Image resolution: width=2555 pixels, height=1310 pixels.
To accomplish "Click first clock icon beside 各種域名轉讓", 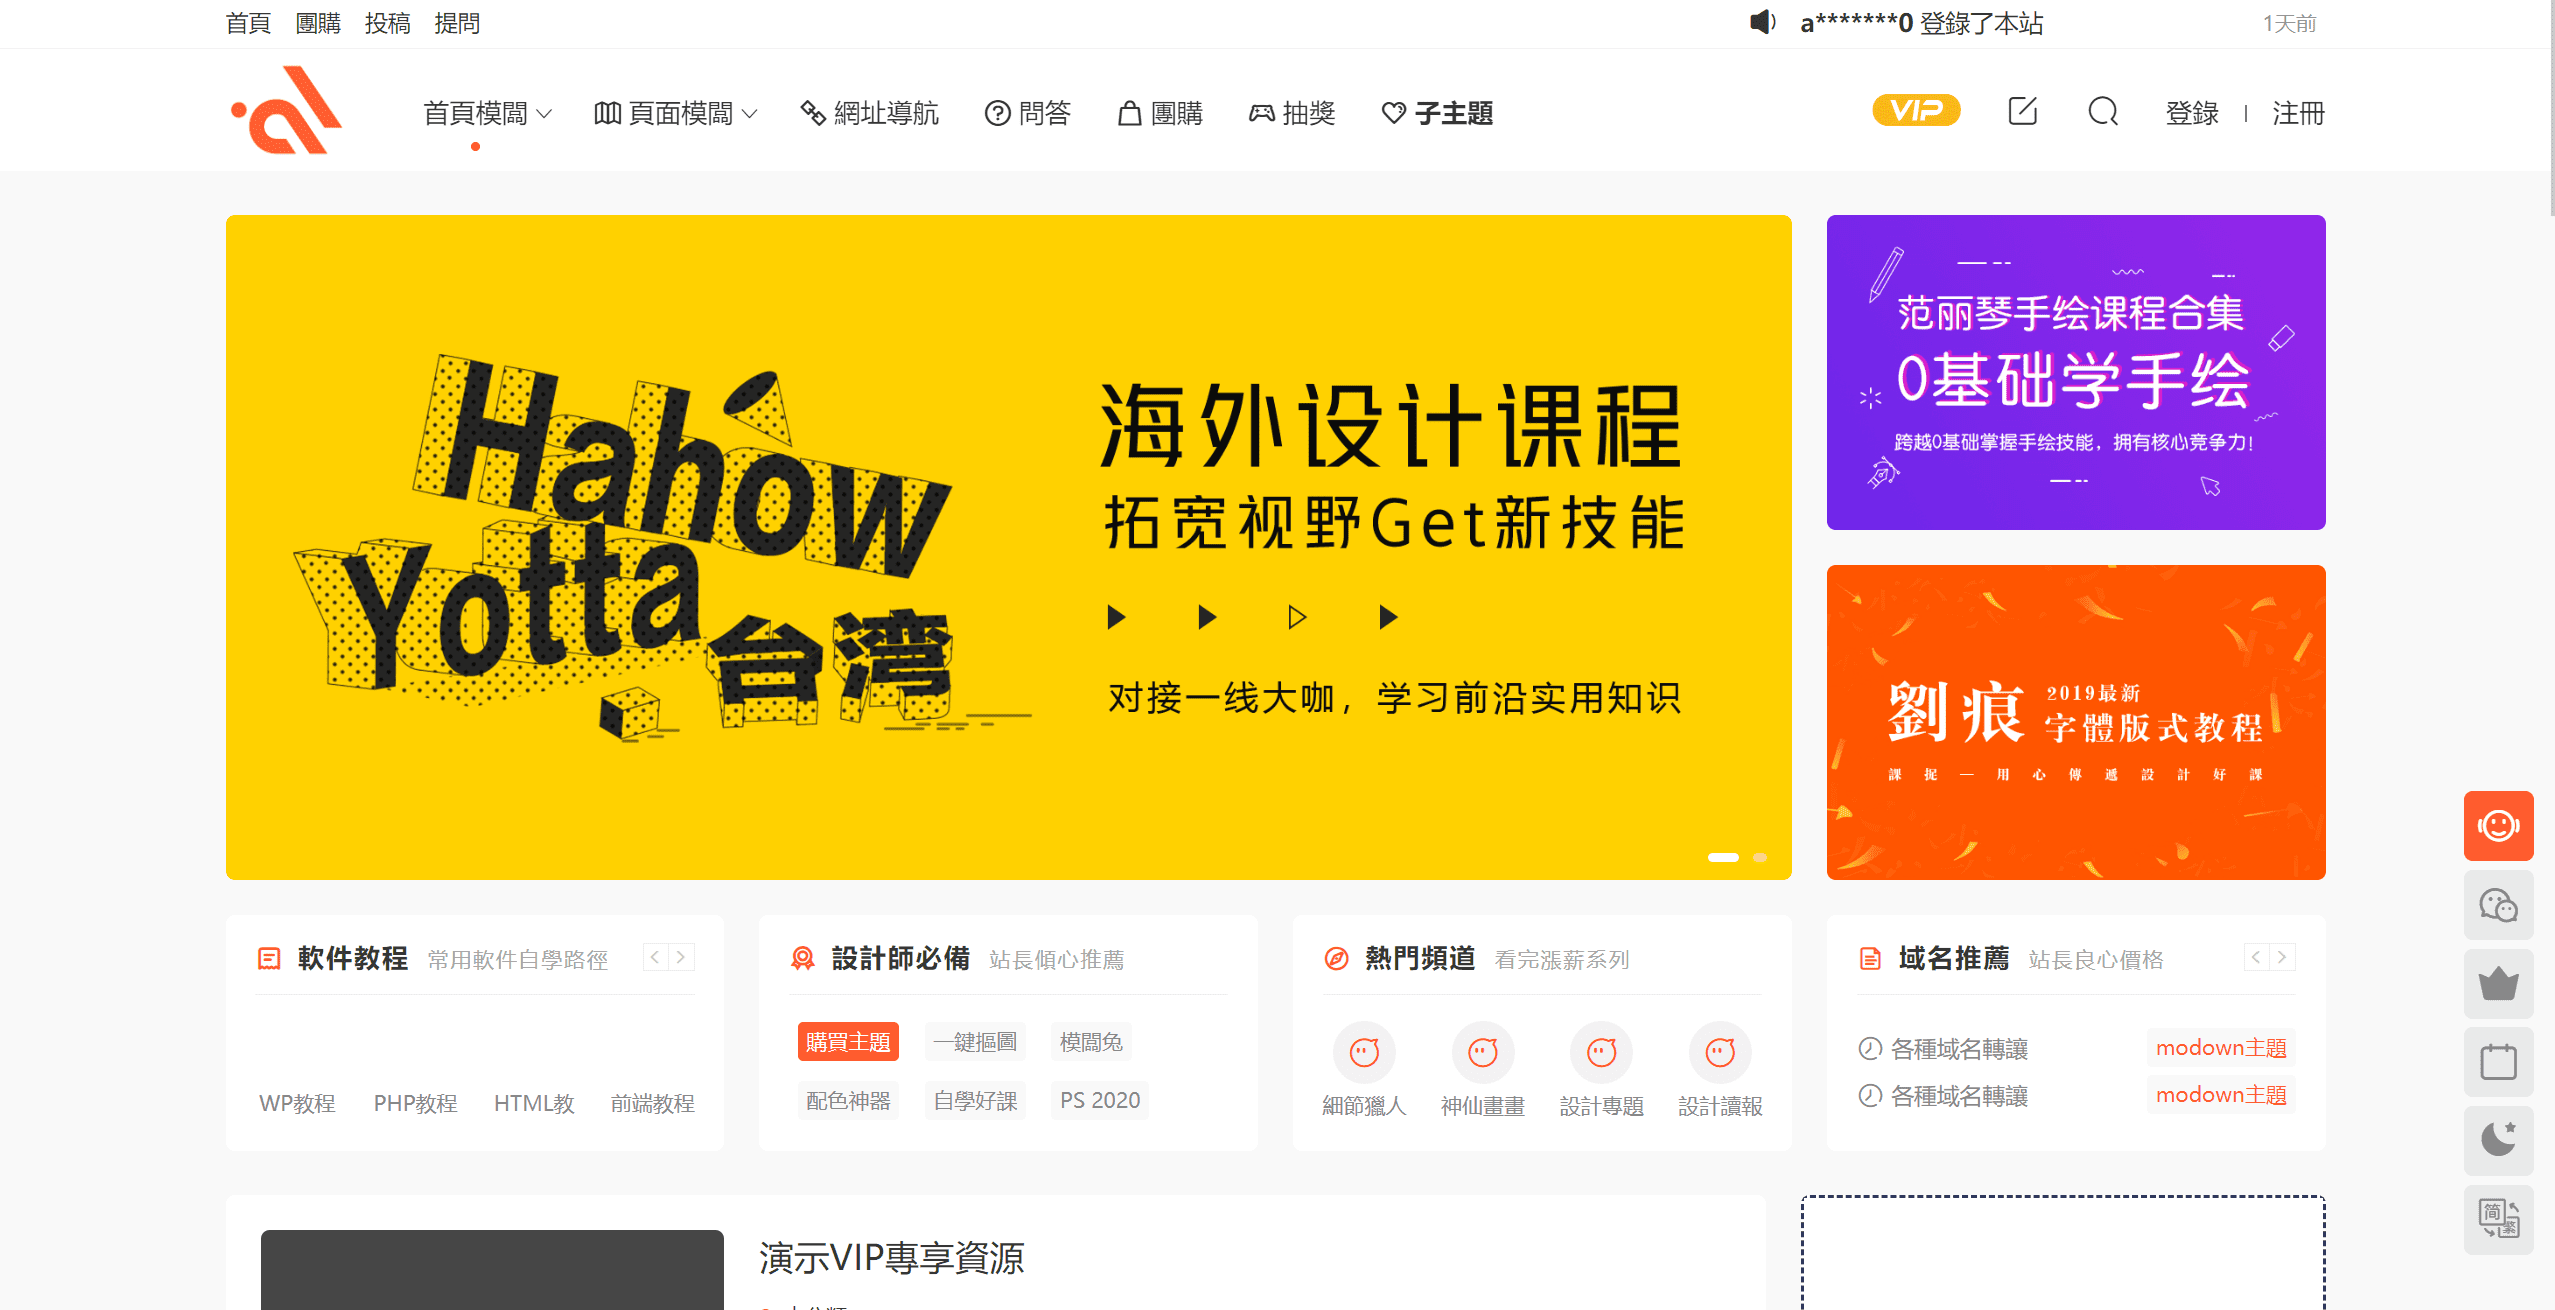I will point(1870,1048).
